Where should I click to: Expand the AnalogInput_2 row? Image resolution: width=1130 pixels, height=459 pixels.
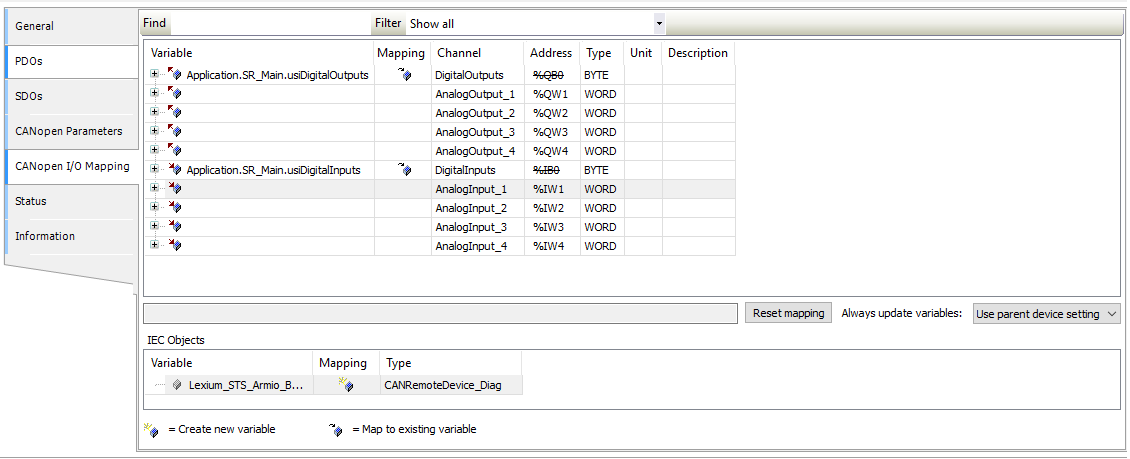155,208
